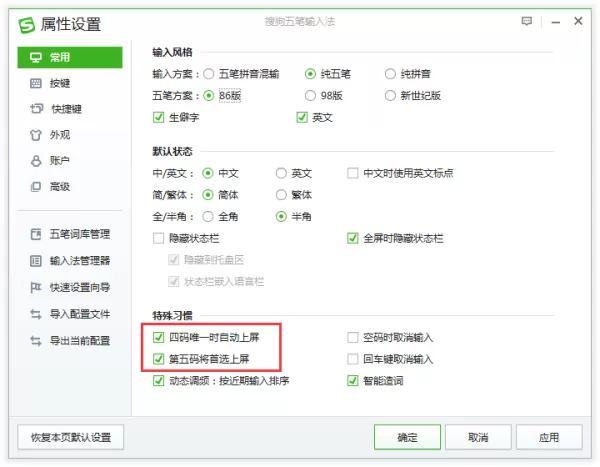The image size is (600, 467).
Task: Toggle 四码唯一时自动上屏 checkbox
Action: (158, 338)
